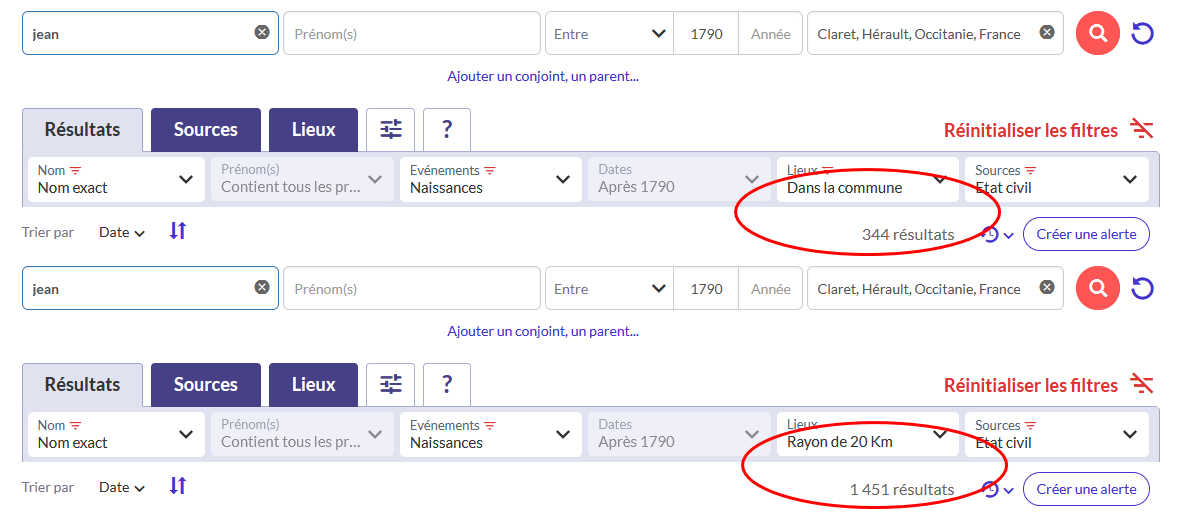Expand the 'Rayon de 20 Km' Lieux dropdown
Viewport: 1177px width, 512px height.
point(867,435)
